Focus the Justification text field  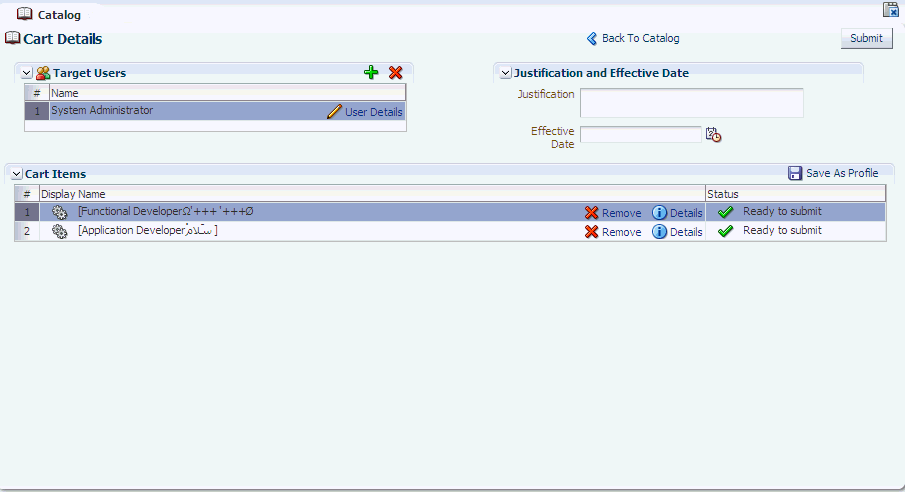point(691,103)
